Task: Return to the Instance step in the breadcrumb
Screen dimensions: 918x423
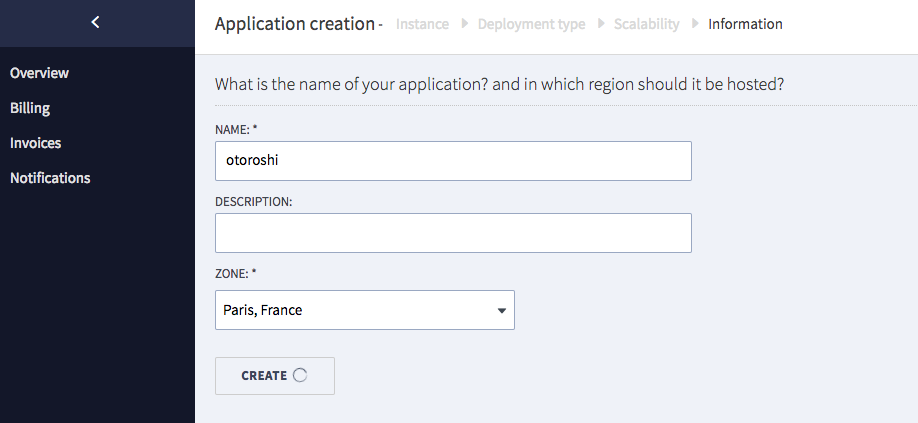Action: (422, 24)
